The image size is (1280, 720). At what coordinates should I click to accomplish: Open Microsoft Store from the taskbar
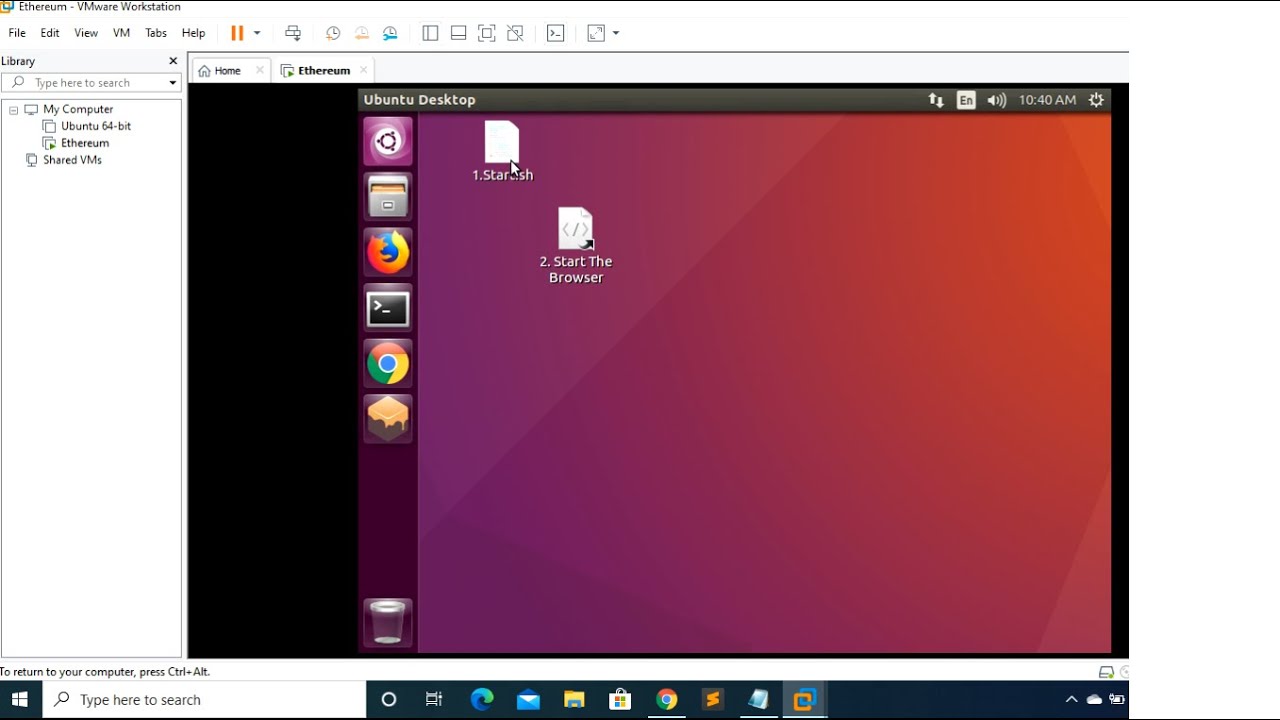(620, 700)
